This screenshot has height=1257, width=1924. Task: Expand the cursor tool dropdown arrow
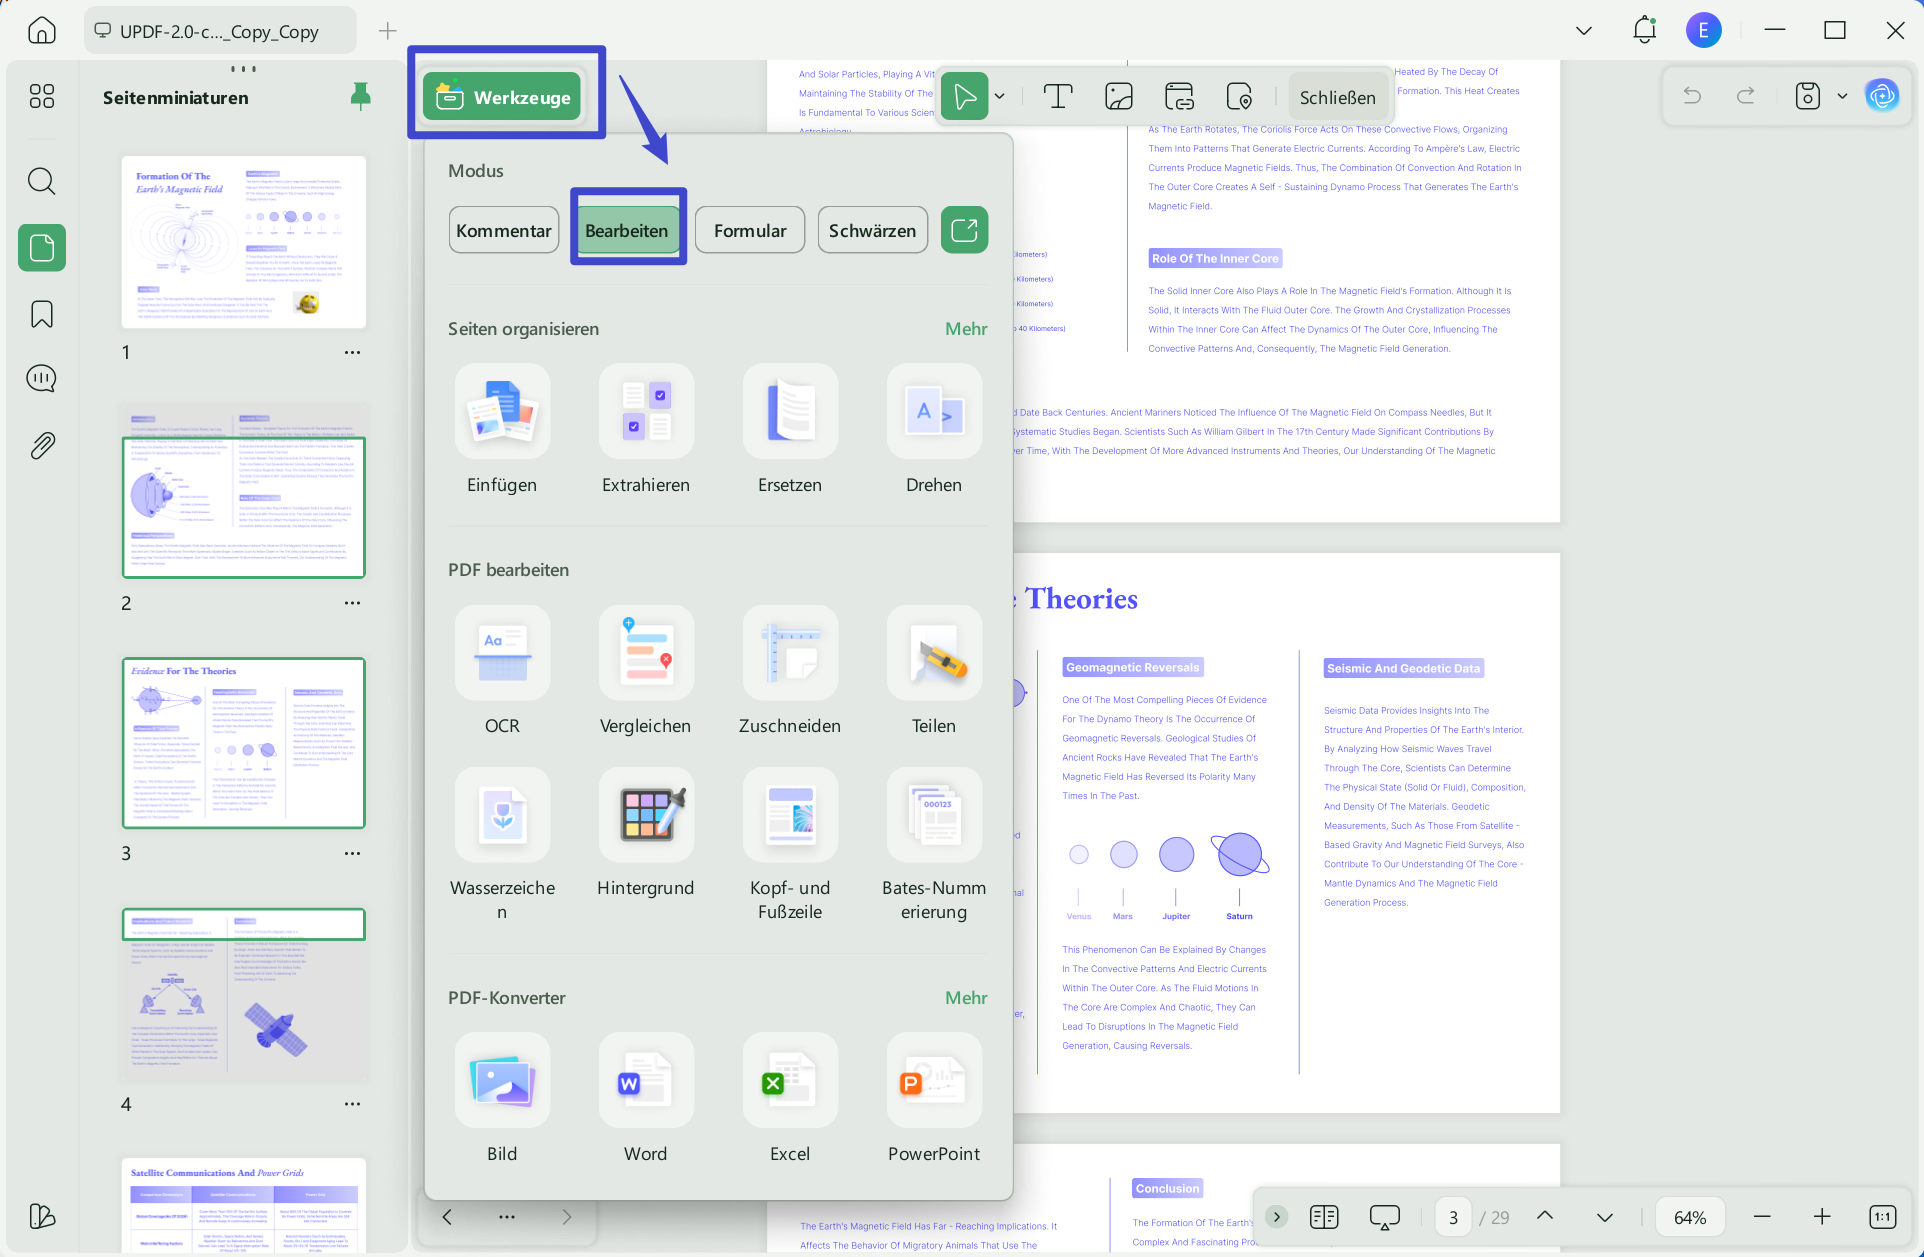coord(999,97)
